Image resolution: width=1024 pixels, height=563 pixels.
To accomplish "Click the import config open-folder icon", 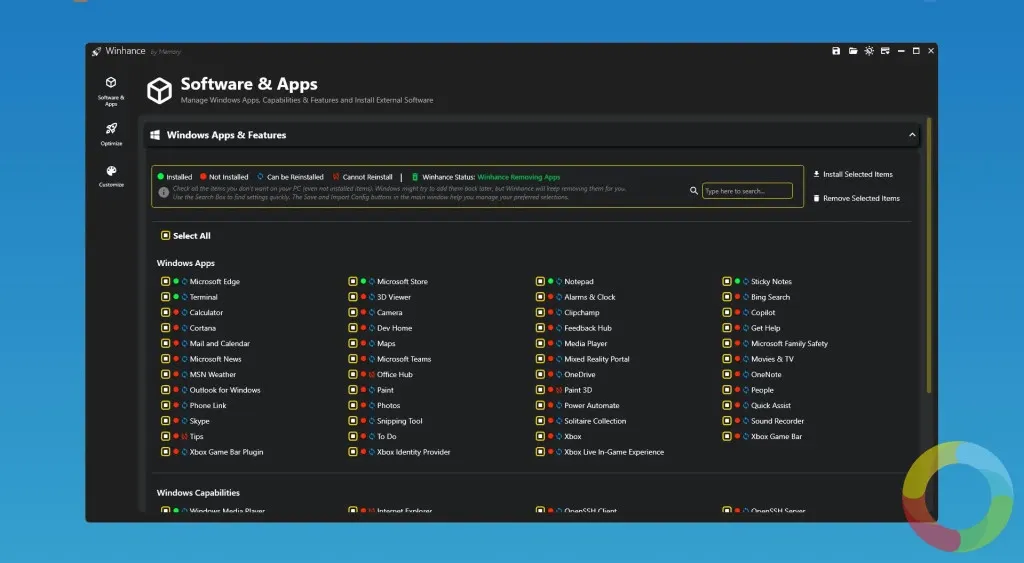I will (853, 51).
